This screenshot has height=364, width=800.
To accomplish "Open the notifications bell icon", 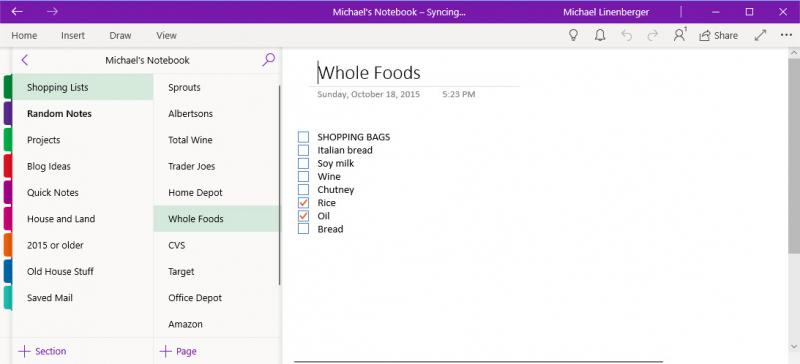I will tap(601, 35).
